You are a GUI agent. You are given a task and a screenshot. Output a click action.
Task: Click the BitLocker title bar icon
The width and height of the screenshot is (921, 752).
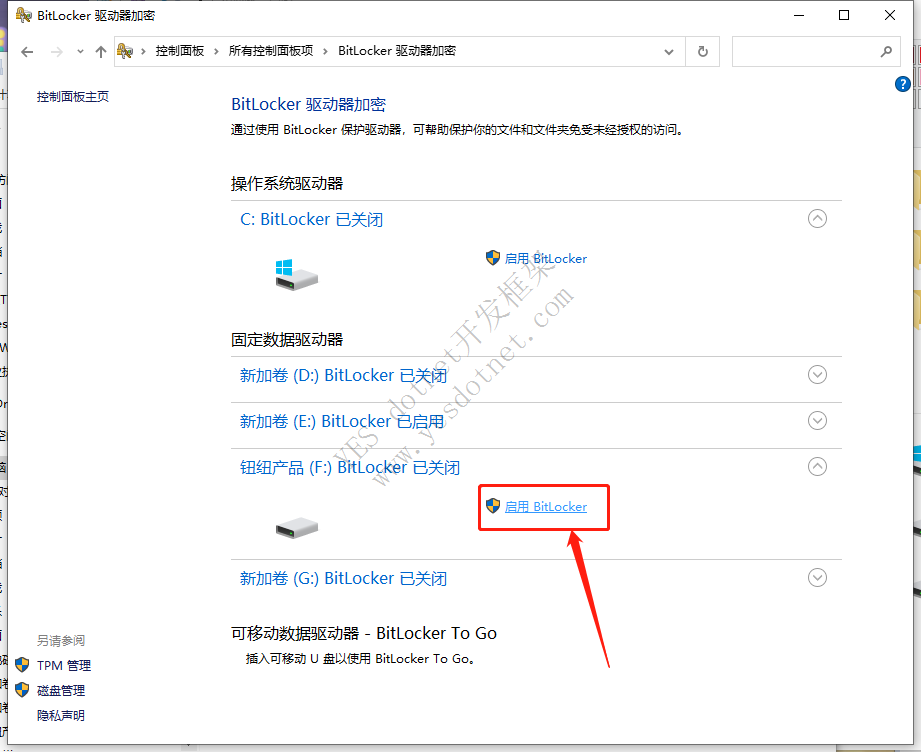[23, 15]
